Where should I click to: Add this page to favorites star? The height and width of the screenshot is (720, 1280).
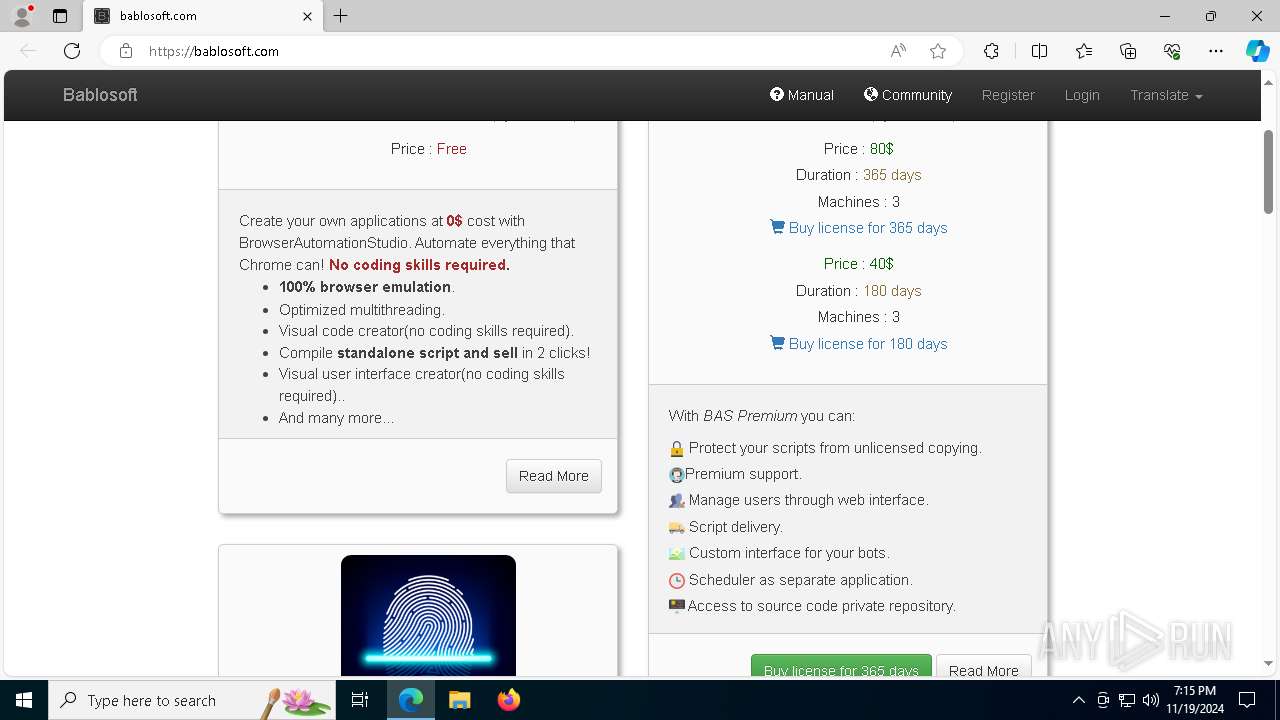coord(938,51)
